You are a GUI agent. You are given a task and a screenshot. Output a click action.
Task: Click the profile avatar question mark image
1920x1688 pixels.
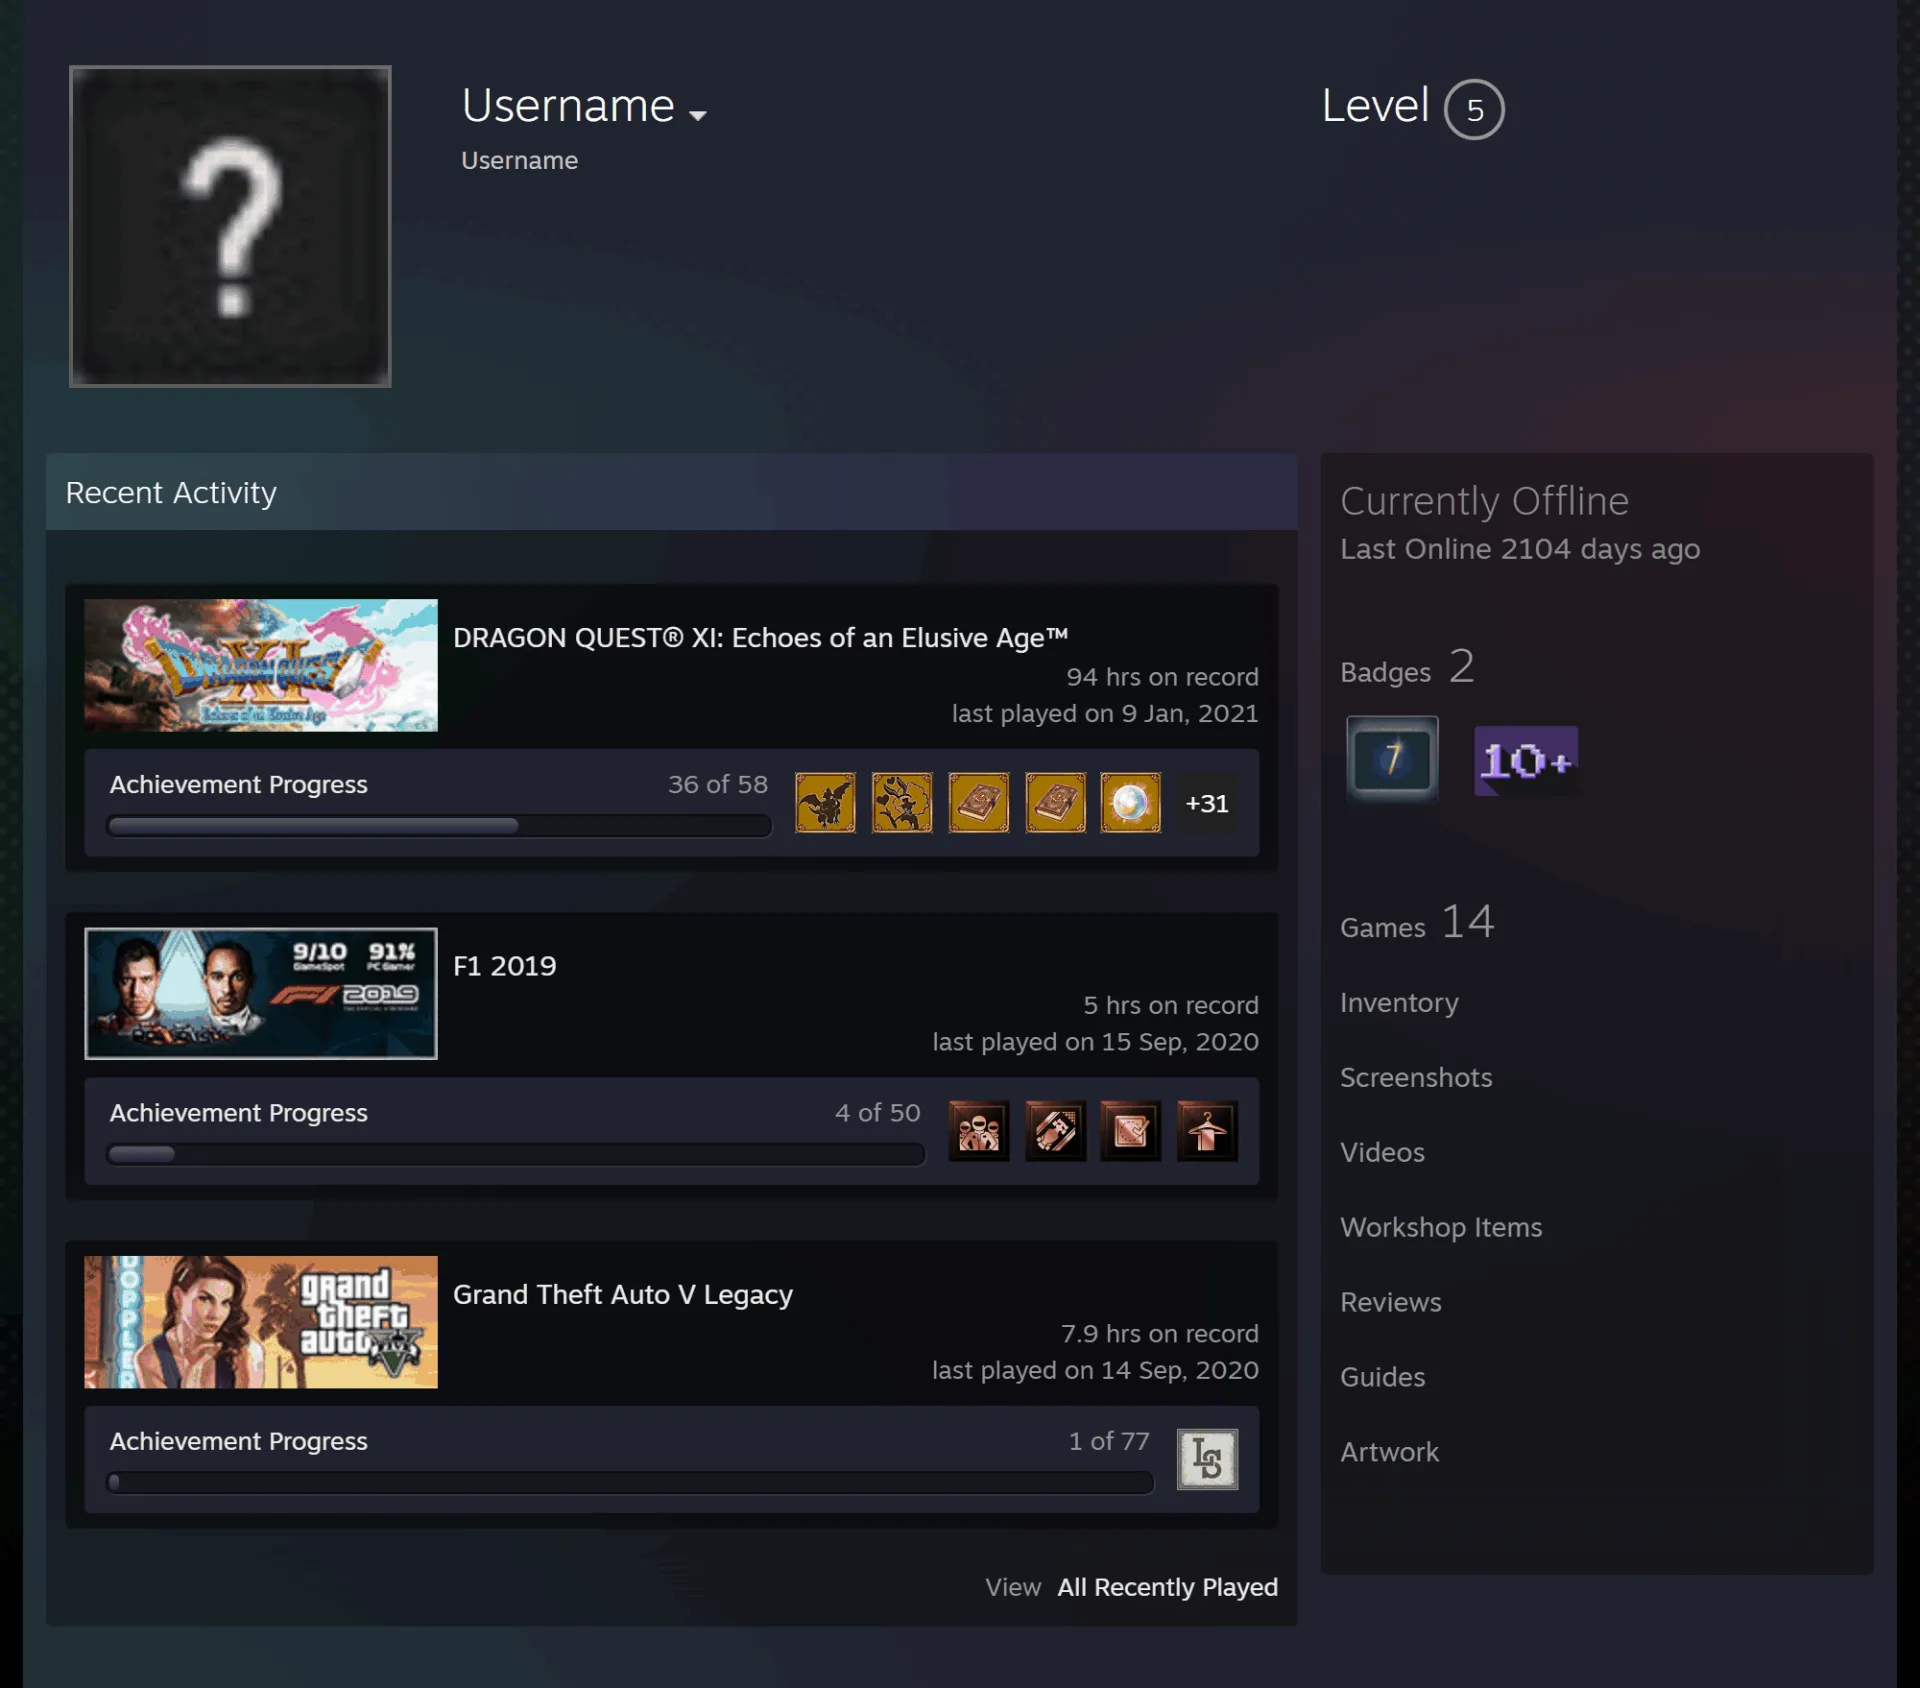coord(230,226)
